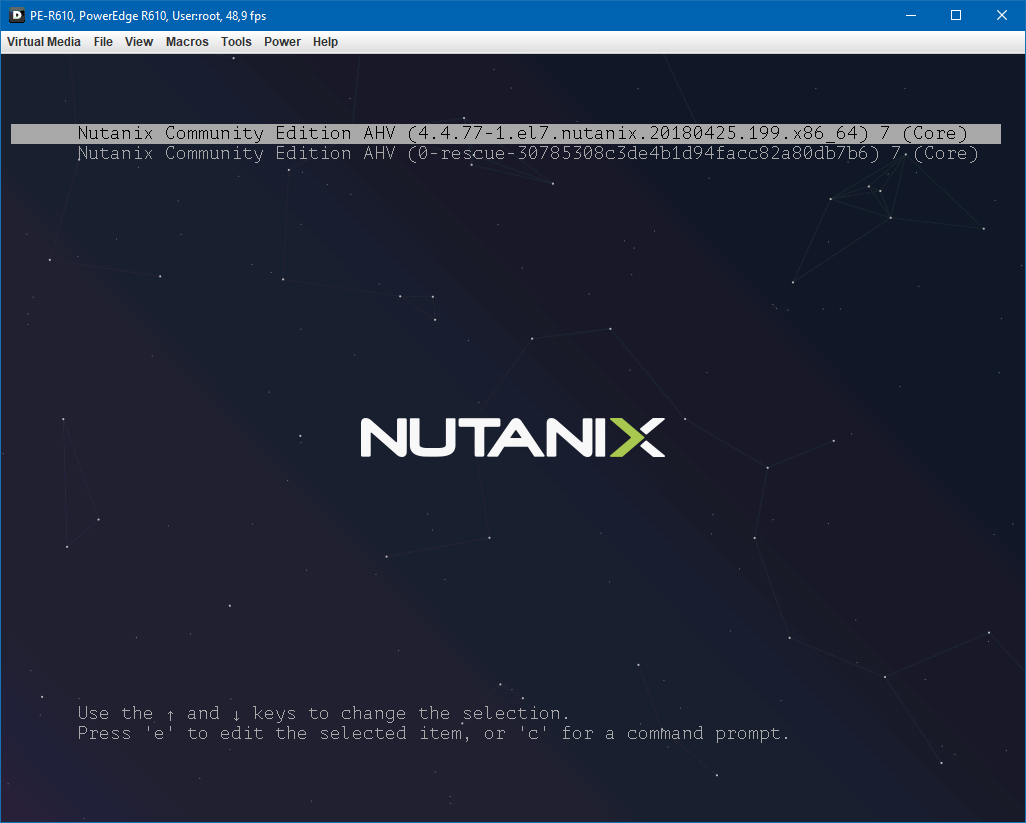1026x823 pixels.
Task: Open the Power menu
Action: click(282, 42)
